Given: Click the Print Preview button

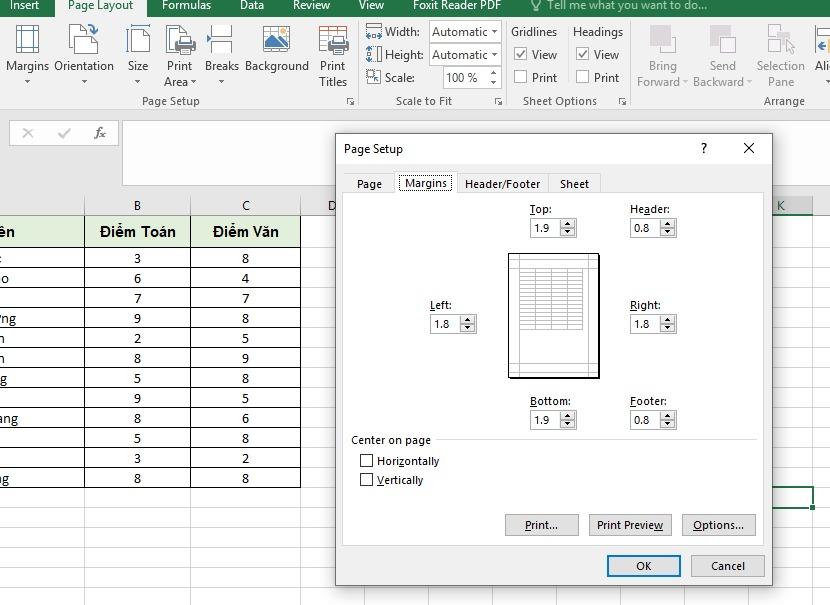Looking at the screenshot, I should (629, 525).
